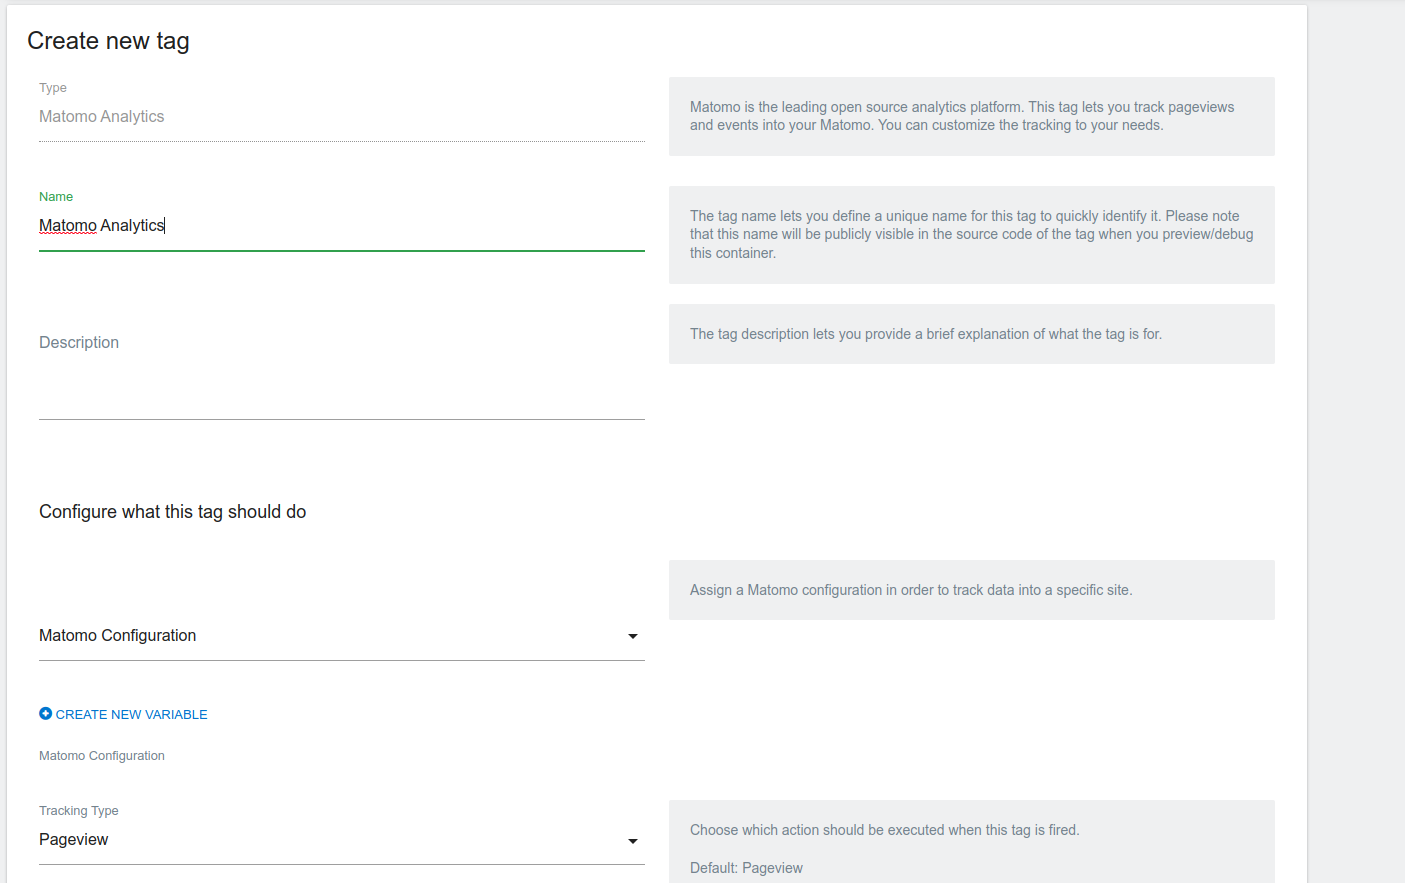Viewport: 1405px width, 883px height.
Task: Click the tag name help text box
Action: pos(971,235)
